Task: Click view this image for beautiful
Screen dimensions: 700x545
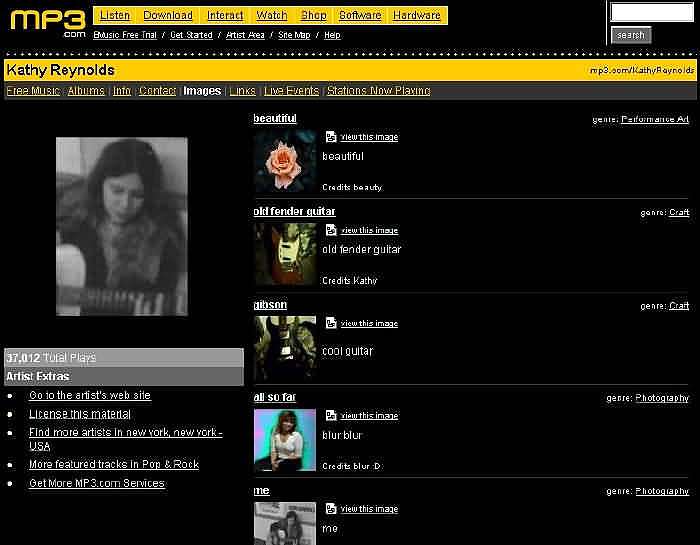Action: pyautogui.click(x=369, y=137)
